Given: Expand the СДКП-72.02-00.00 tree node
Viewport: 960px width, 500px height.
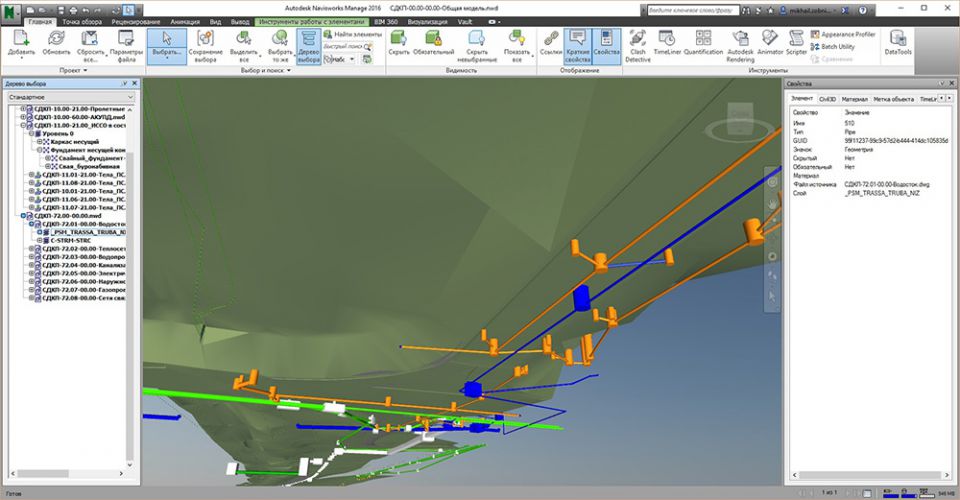Looking at the screenshot, I should pyautogui.click(x=32, y=249).
